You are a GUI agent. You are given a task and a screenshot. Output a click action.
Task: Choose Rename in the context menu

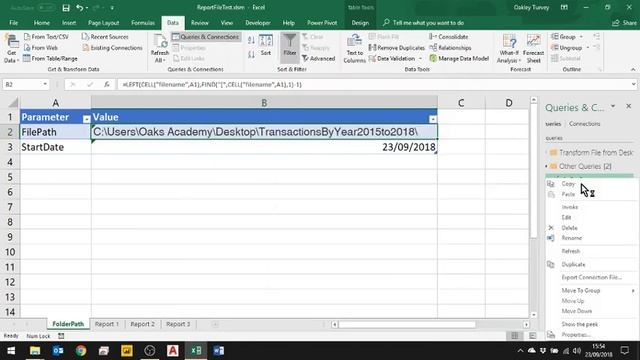click(571, 238)
